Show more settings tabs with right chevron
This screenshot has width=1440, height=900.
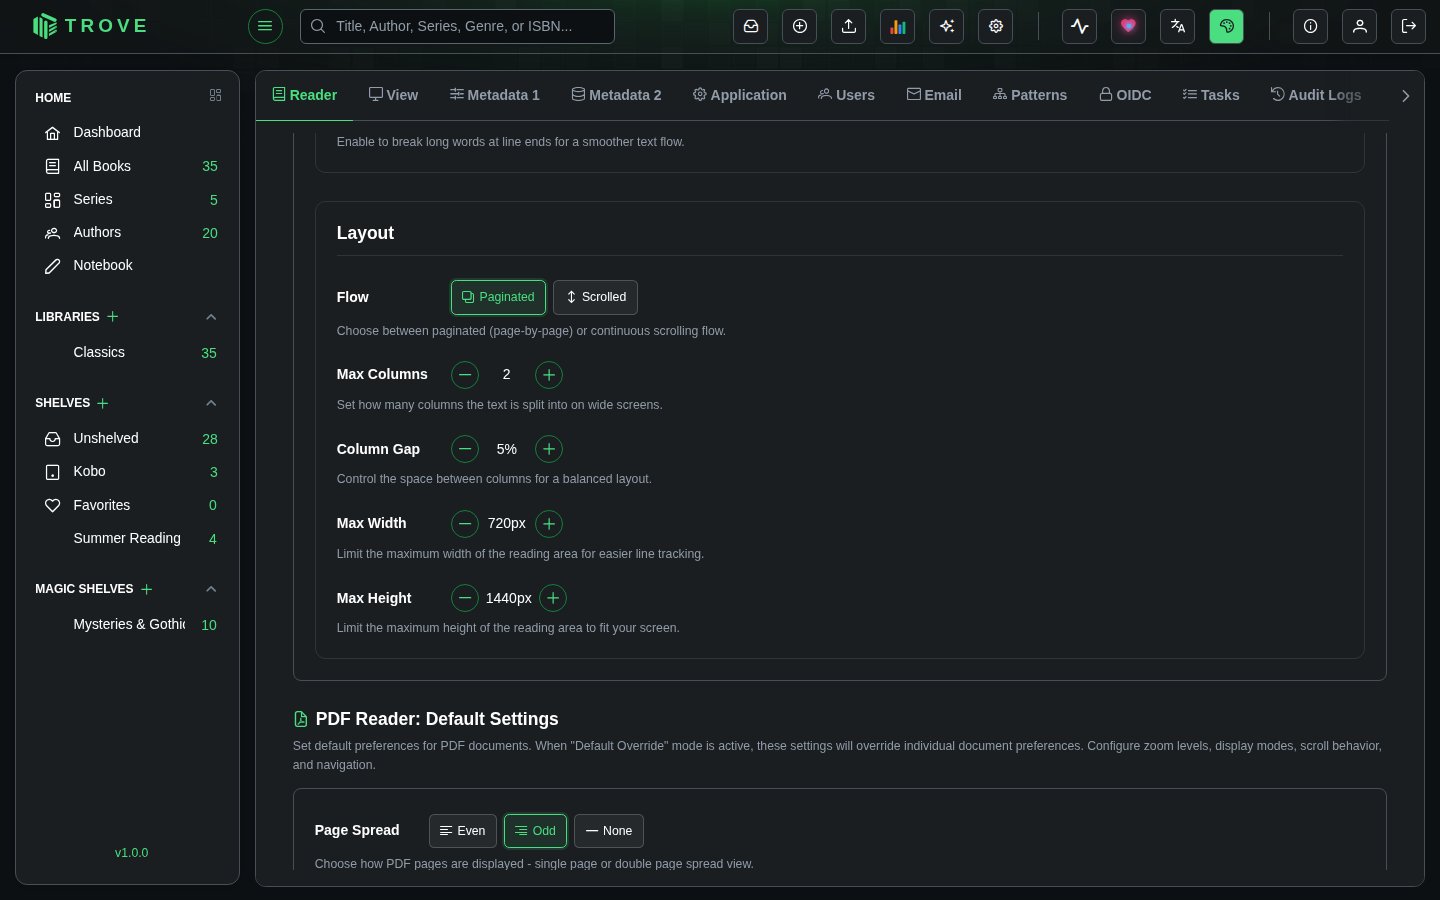coord(1405,96)
